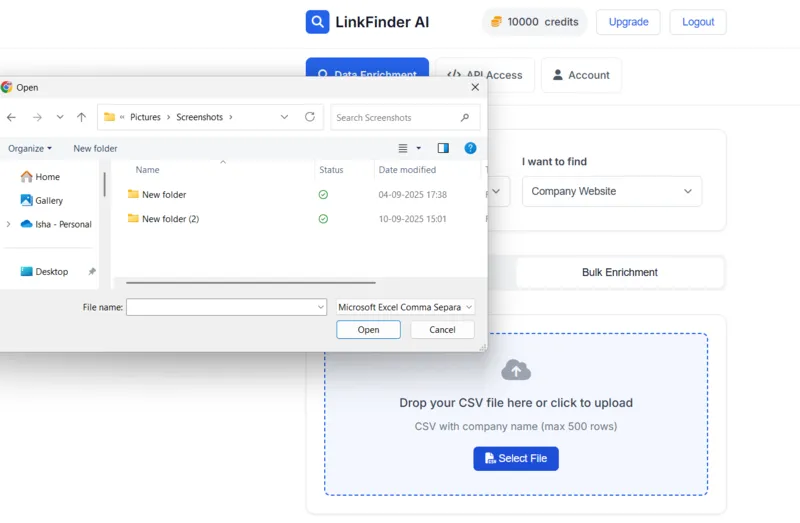Click the LinkFinder AI search logo icon

[x=317, y=22]
